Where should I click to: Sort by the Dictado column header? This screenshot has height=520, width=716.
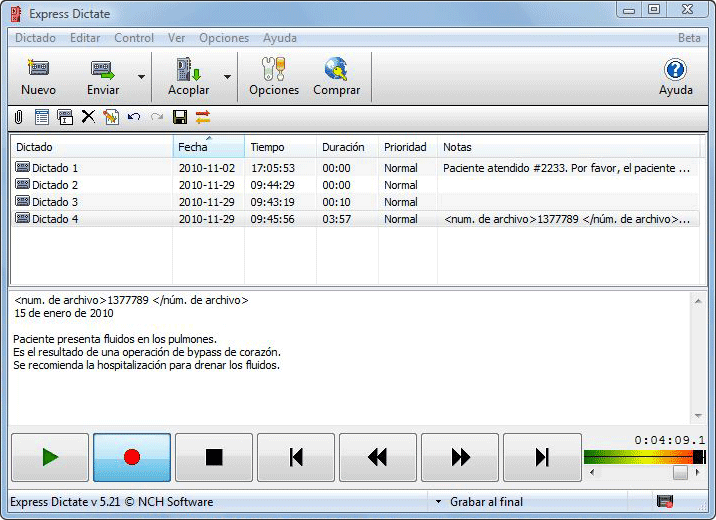92,147
